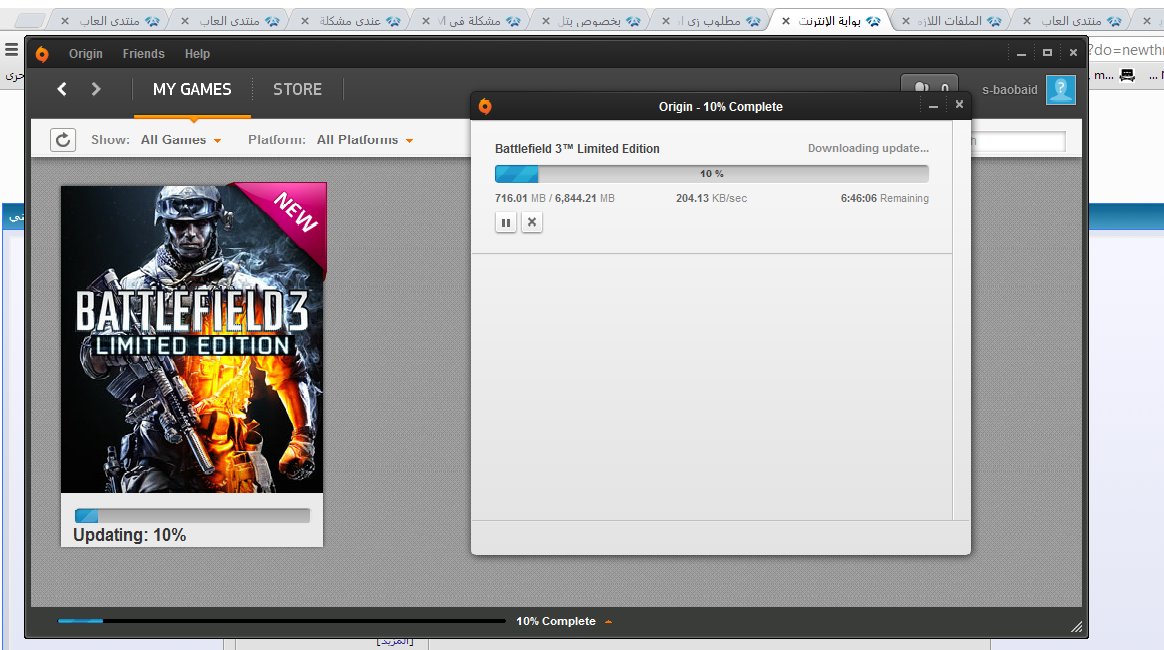Open the browser hamburger menu
This screenshot has width=1164, height=650.
coord(12,50)
